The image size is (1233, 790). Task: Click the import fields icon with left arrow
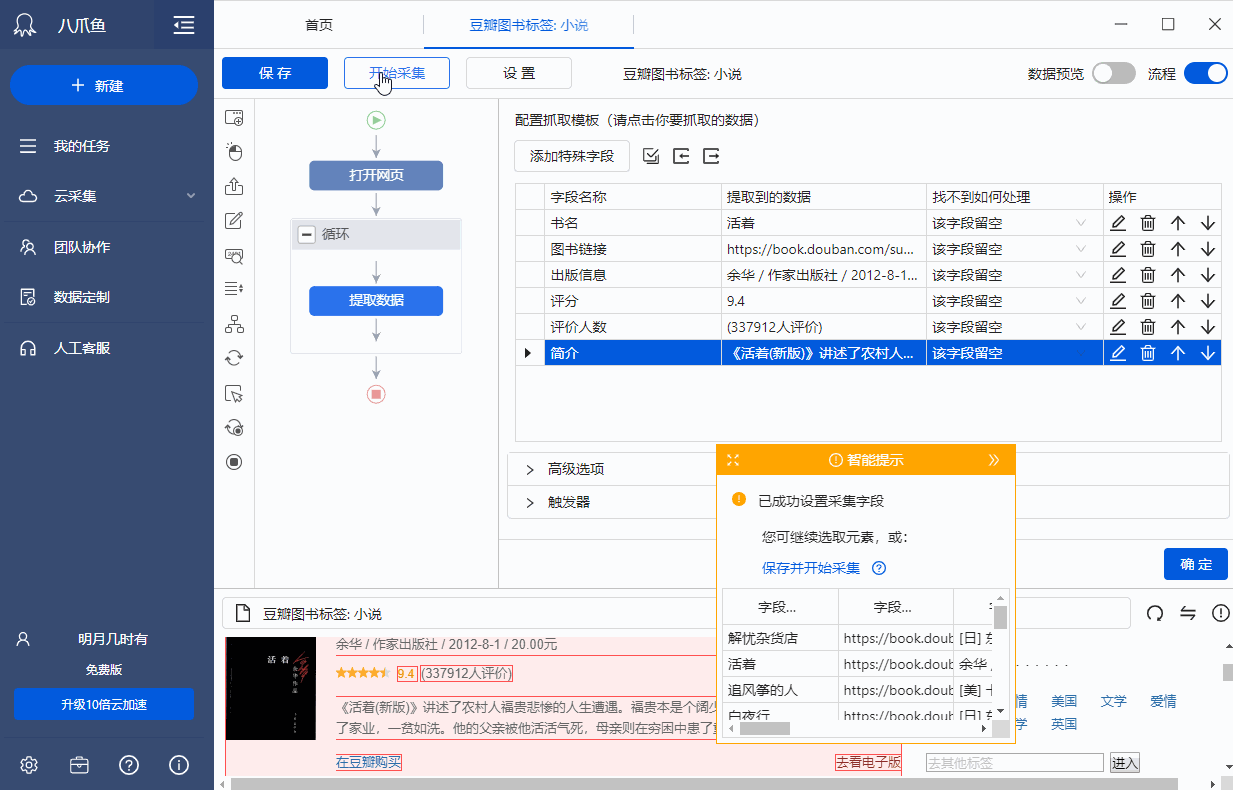point(681,156)
